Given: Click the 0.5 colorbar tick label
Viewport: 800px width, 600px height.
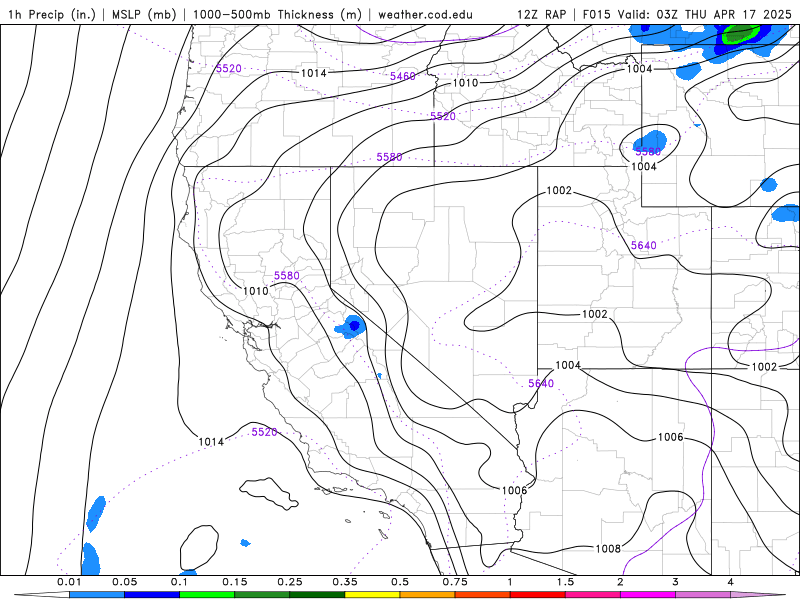Looking at the screenshot, I should coord(400,582).
